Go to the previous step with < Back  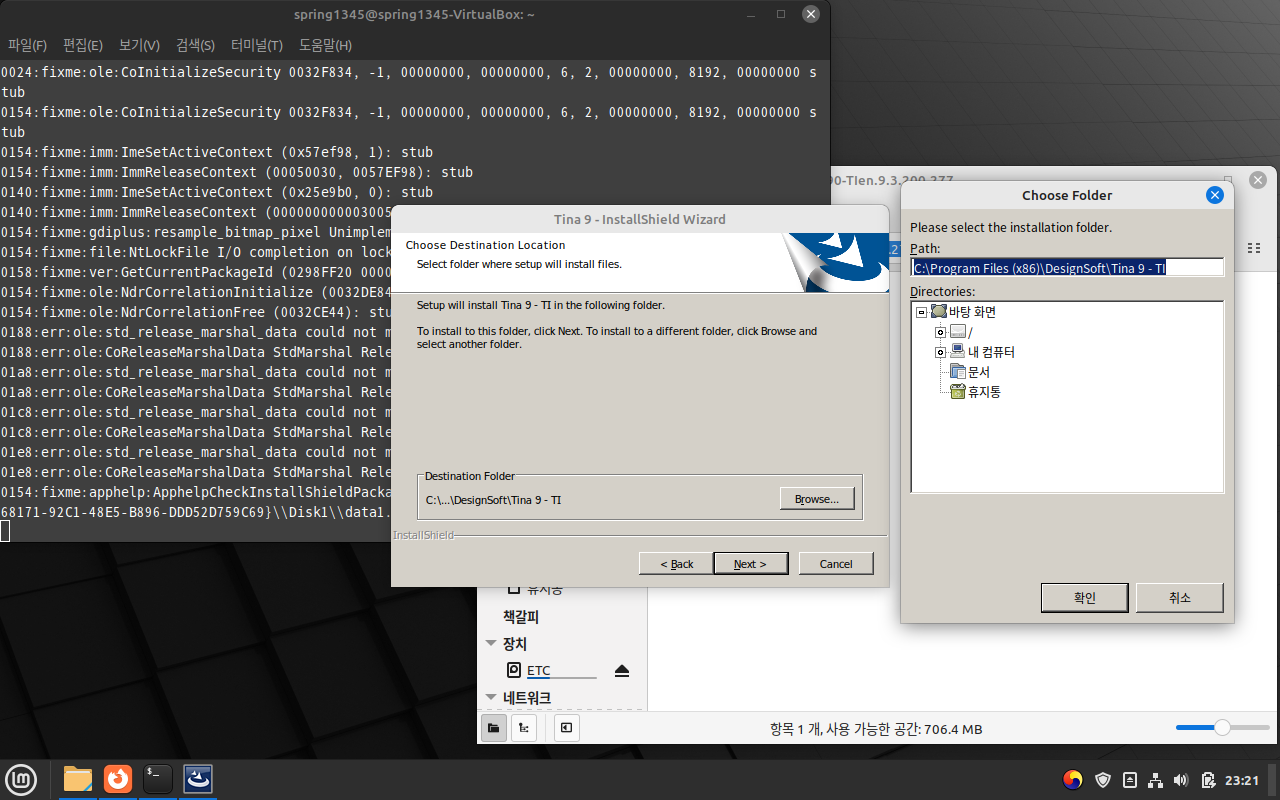click(x=677, y=564)
